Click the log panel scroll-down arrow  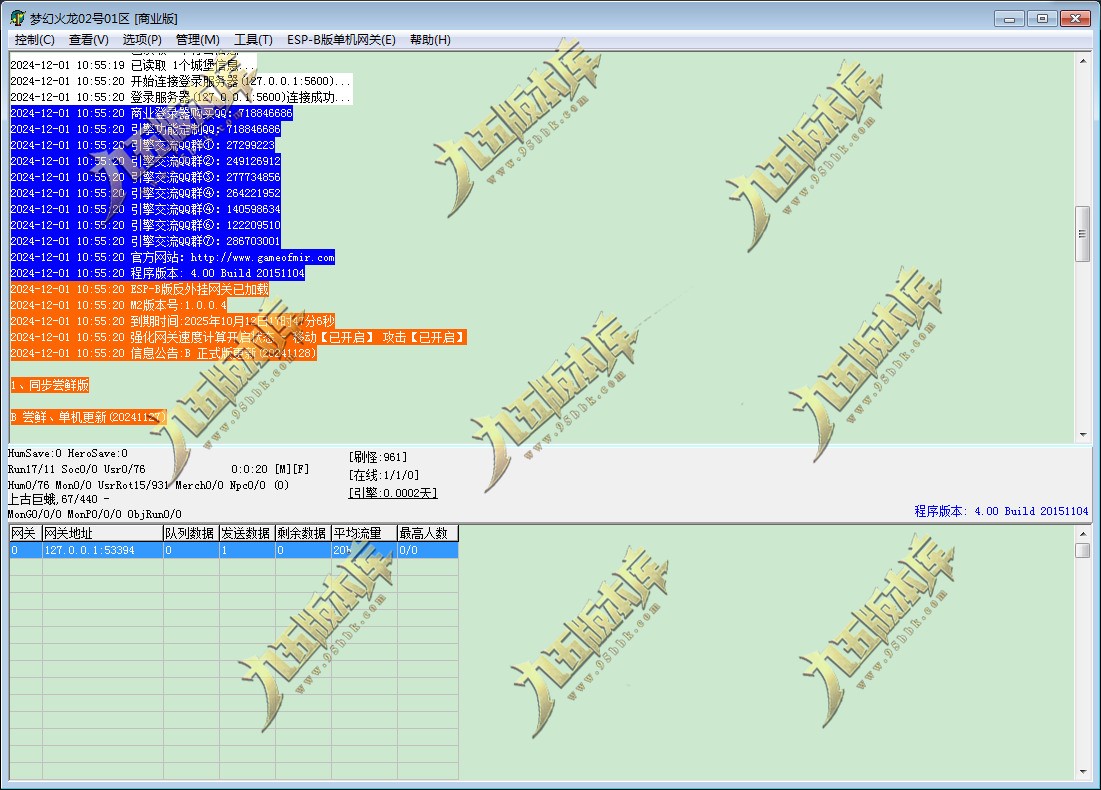click(x=1083, y=435)
